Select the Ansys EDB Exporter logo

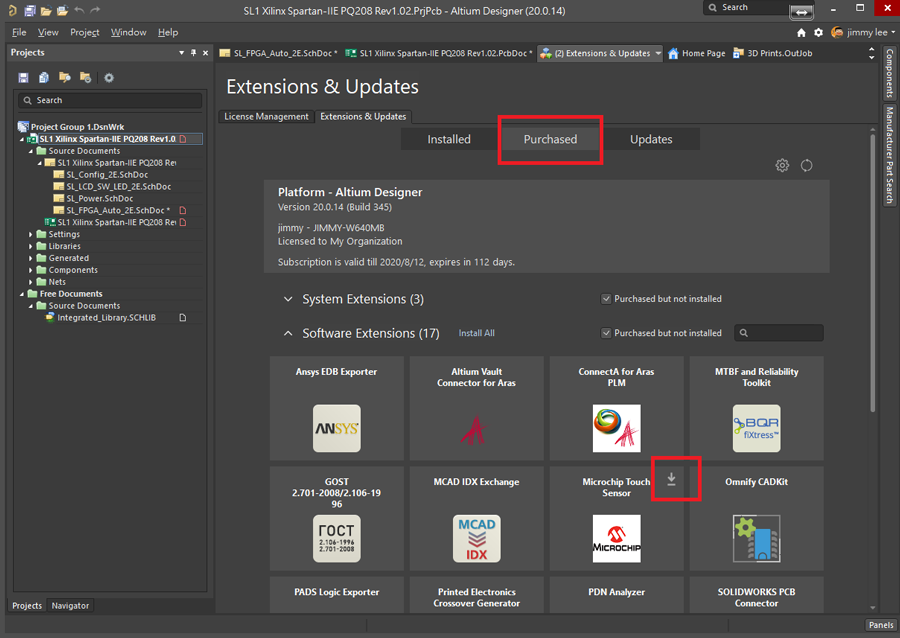pyautogui.click(x=336, y=429)
